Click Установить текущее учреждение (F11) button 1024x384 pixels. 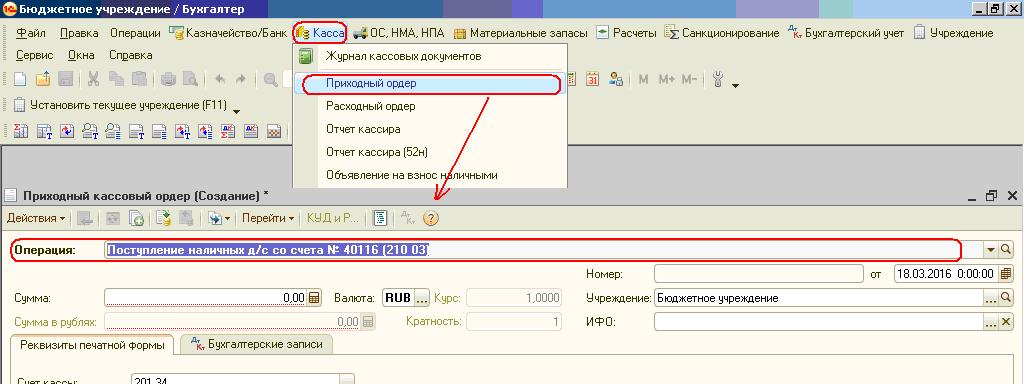tap(121, 104)
